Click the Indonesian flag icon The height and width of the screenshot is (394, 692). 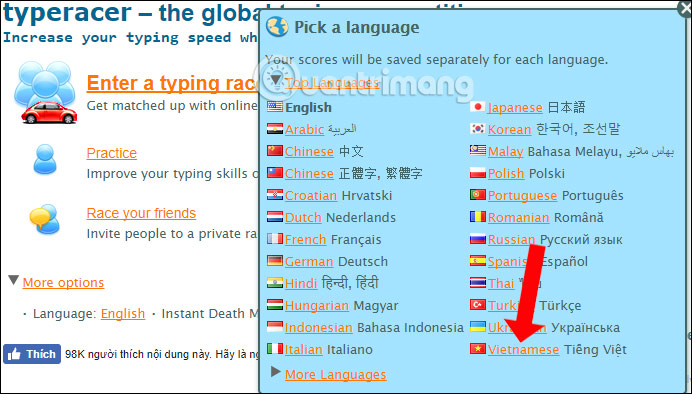click(275, 327)
